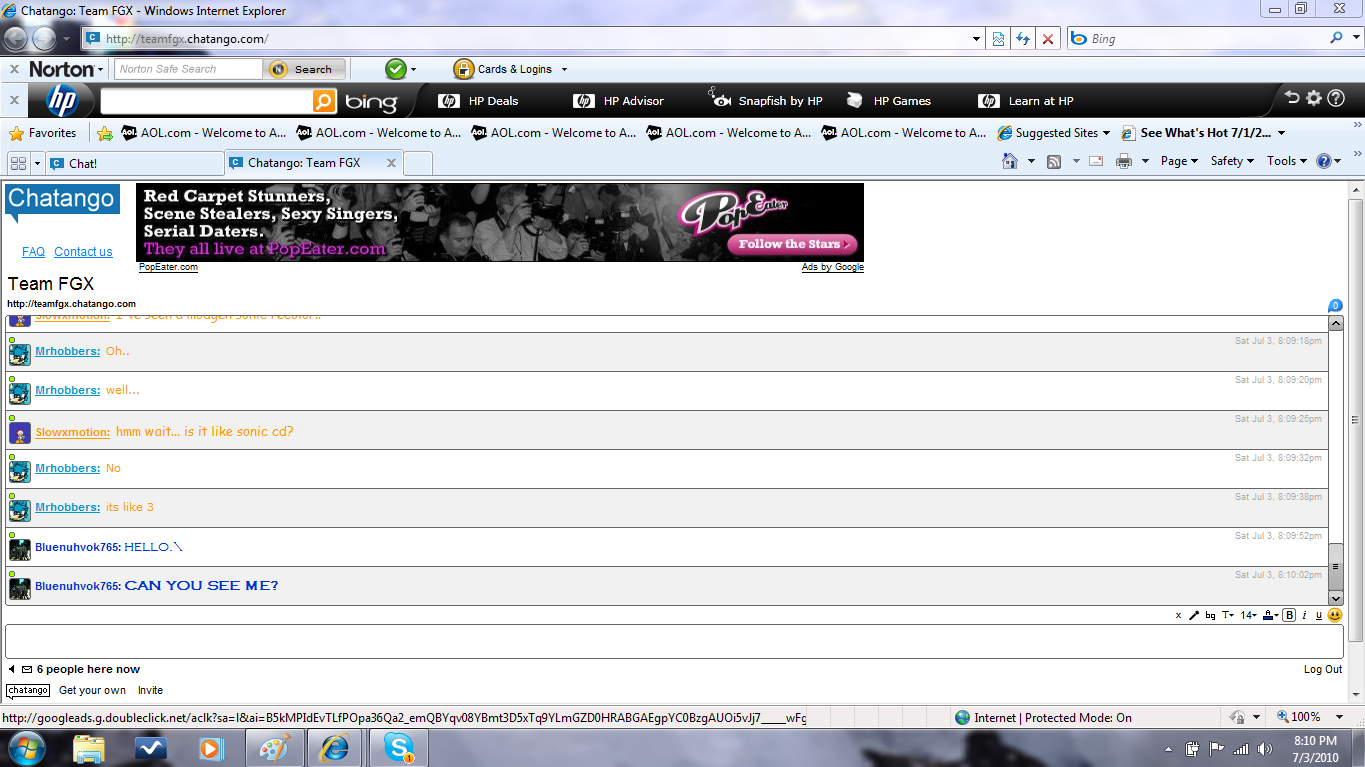Click the Chatango logo at top left
The width and height of the screenshot is (1365, 767).
pyautogui.click(x=62, y=202)
